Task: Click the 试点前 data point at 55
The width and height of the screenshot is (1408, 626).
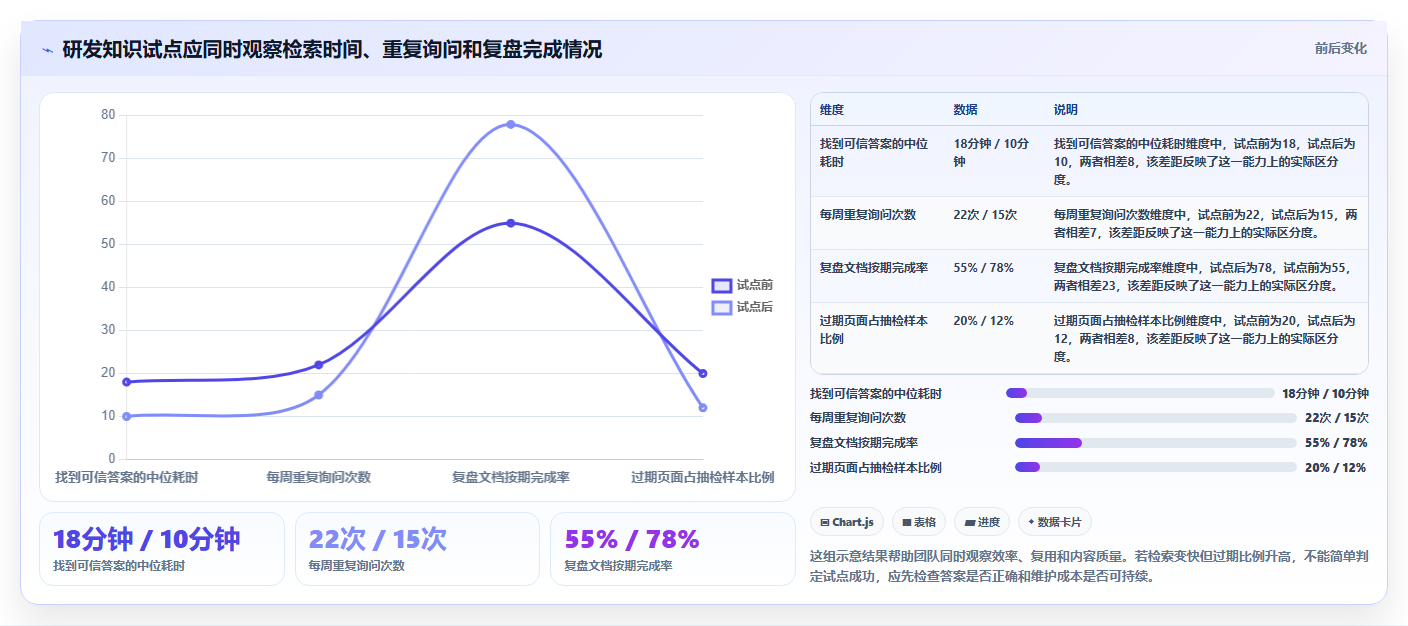Action: (510, 223)
